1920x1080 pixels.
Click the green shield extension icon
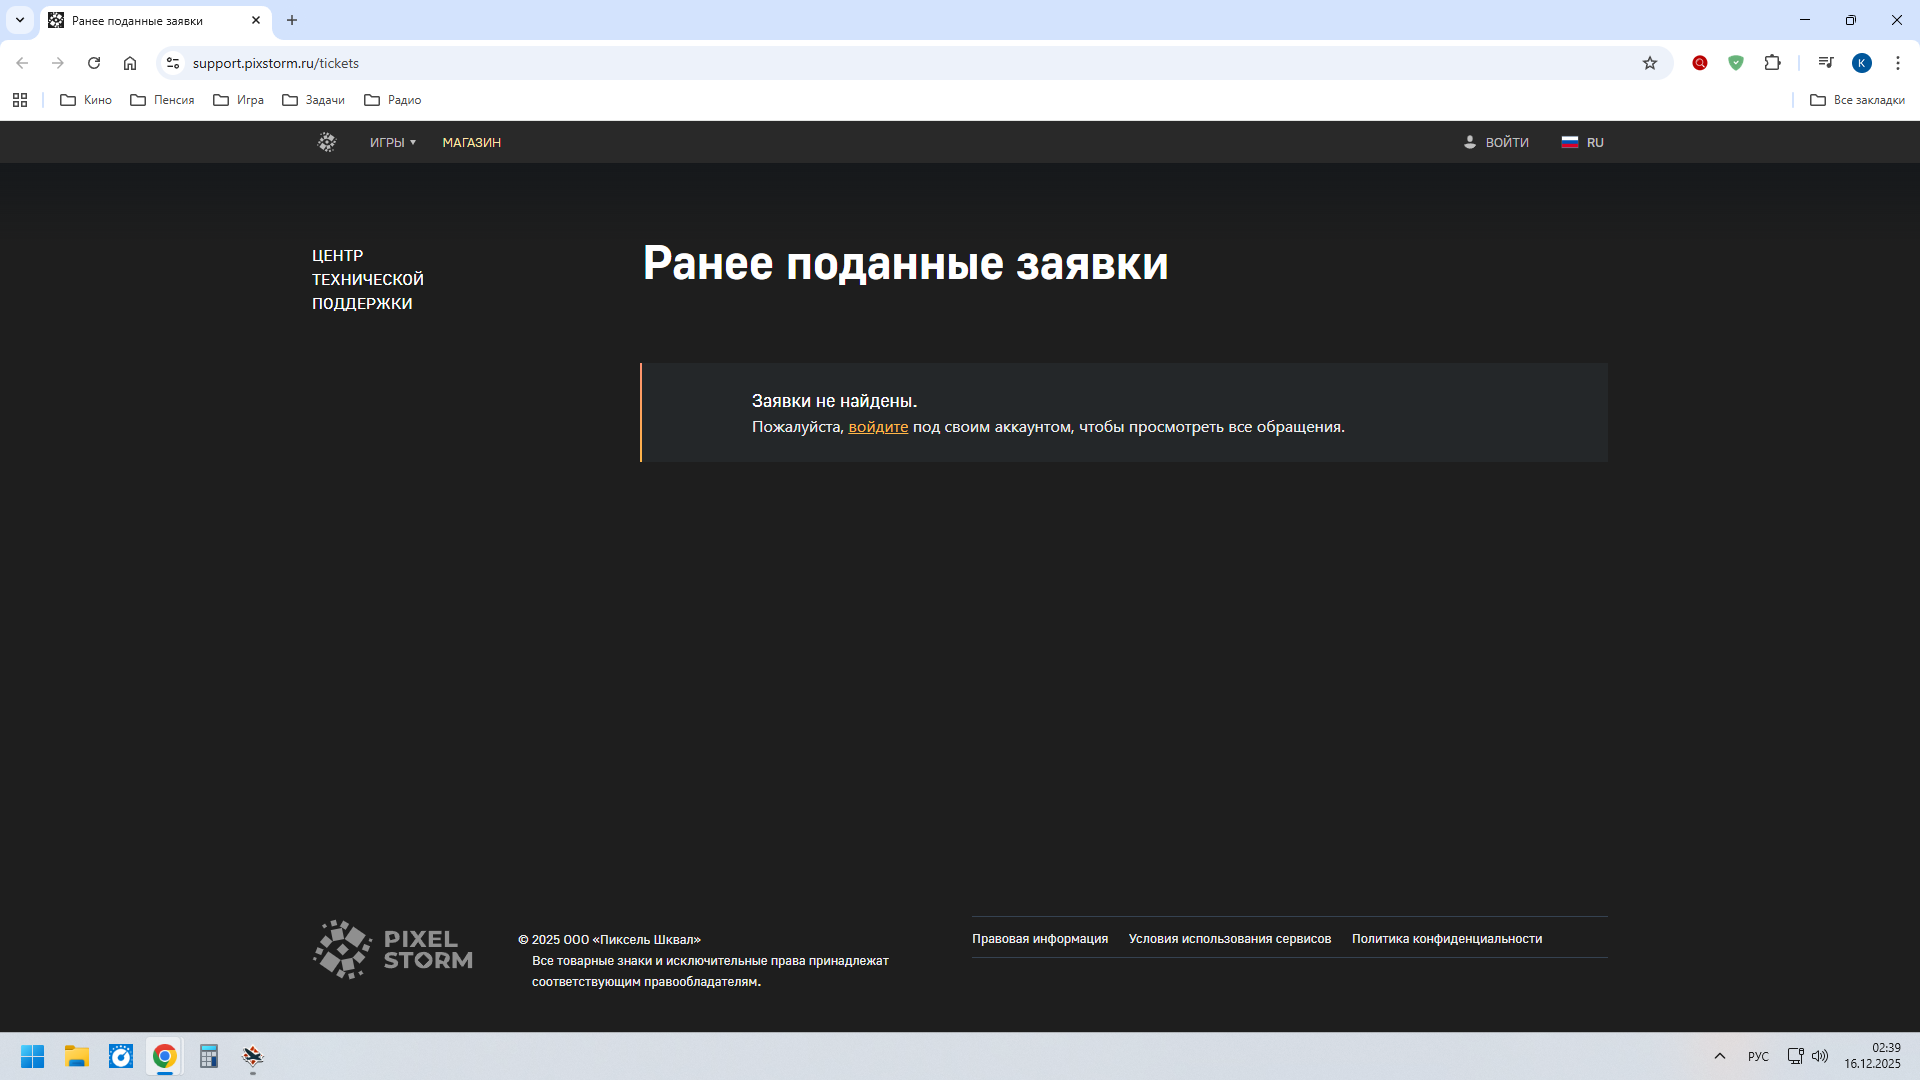[x=1736, y=63]
